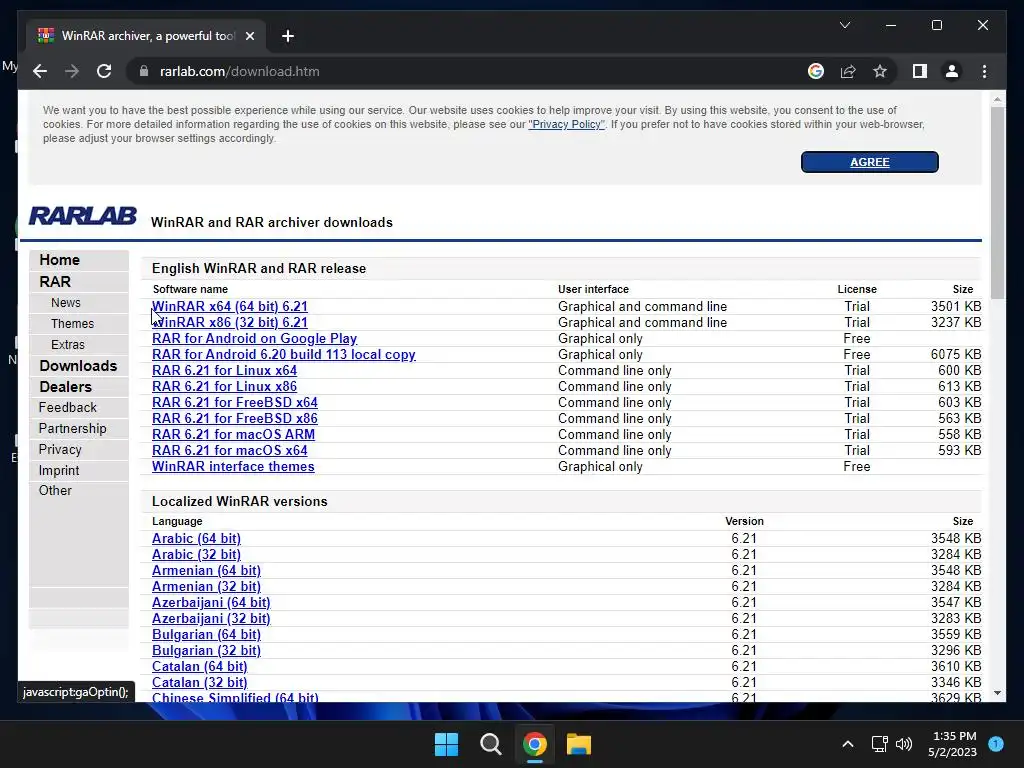Open Other in the sidebar
The image size is (1024, 768).
coord(55,490)
